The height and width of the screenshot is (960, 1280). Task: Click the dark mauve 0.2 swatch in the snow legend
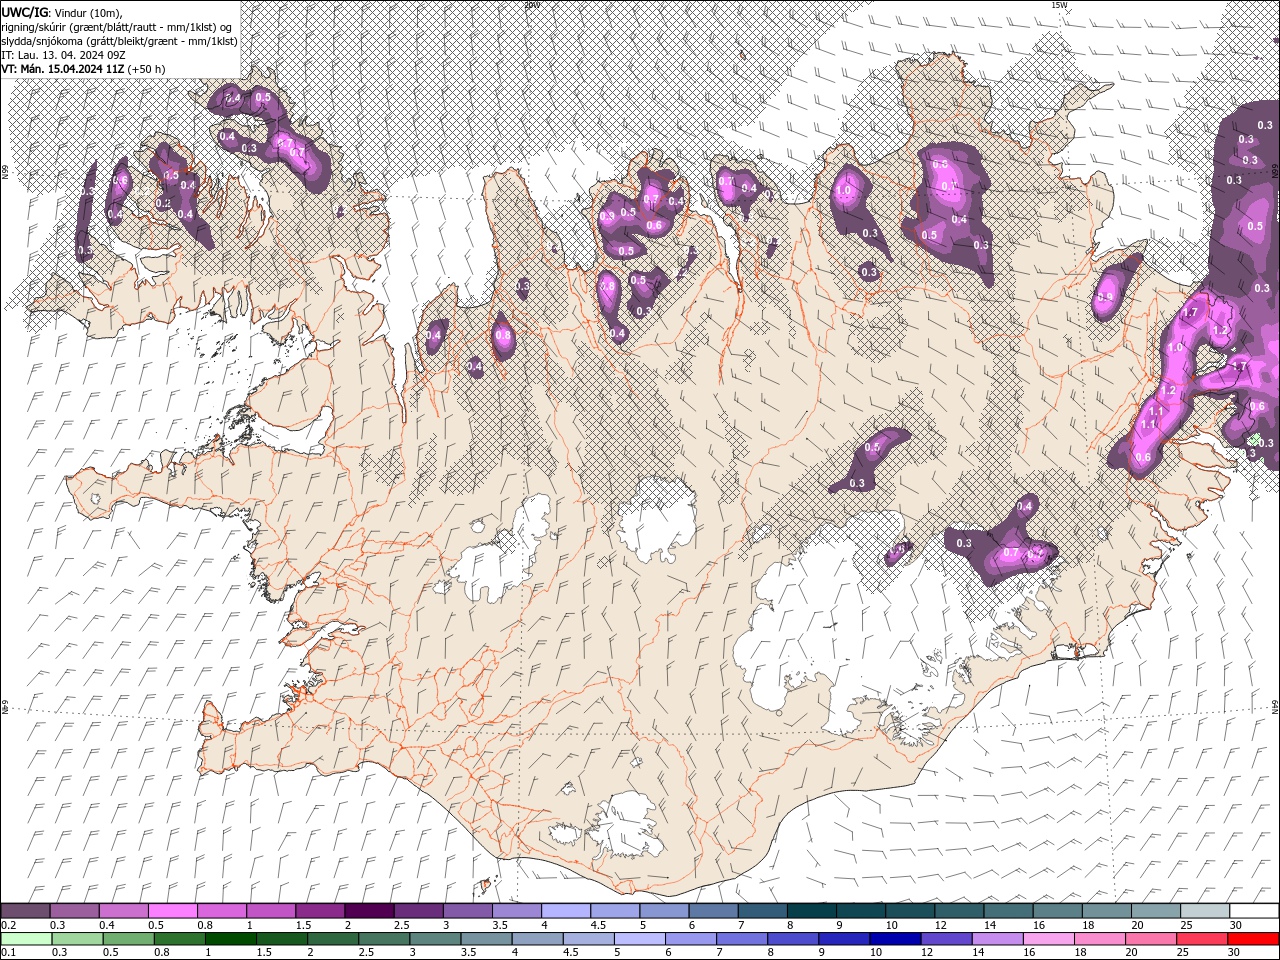coord(25,911)
